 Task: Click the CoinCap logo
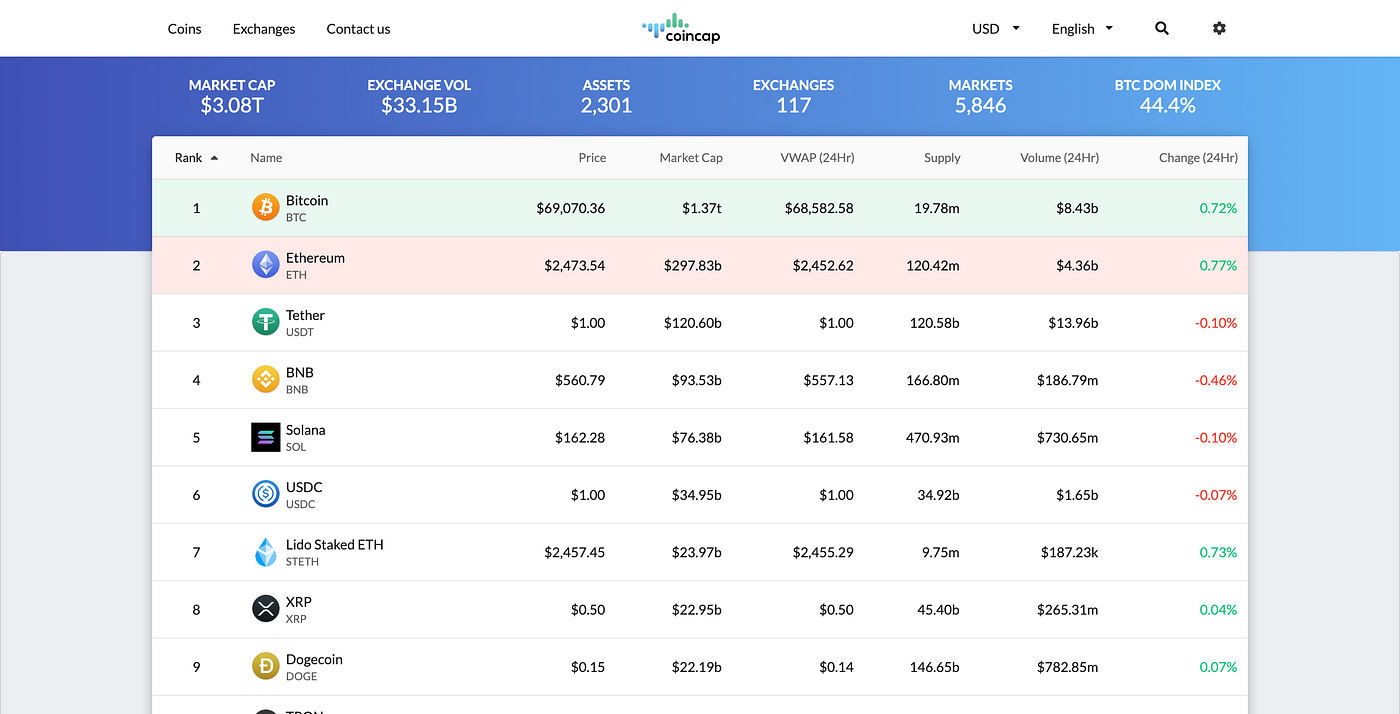tap(681, 28)
